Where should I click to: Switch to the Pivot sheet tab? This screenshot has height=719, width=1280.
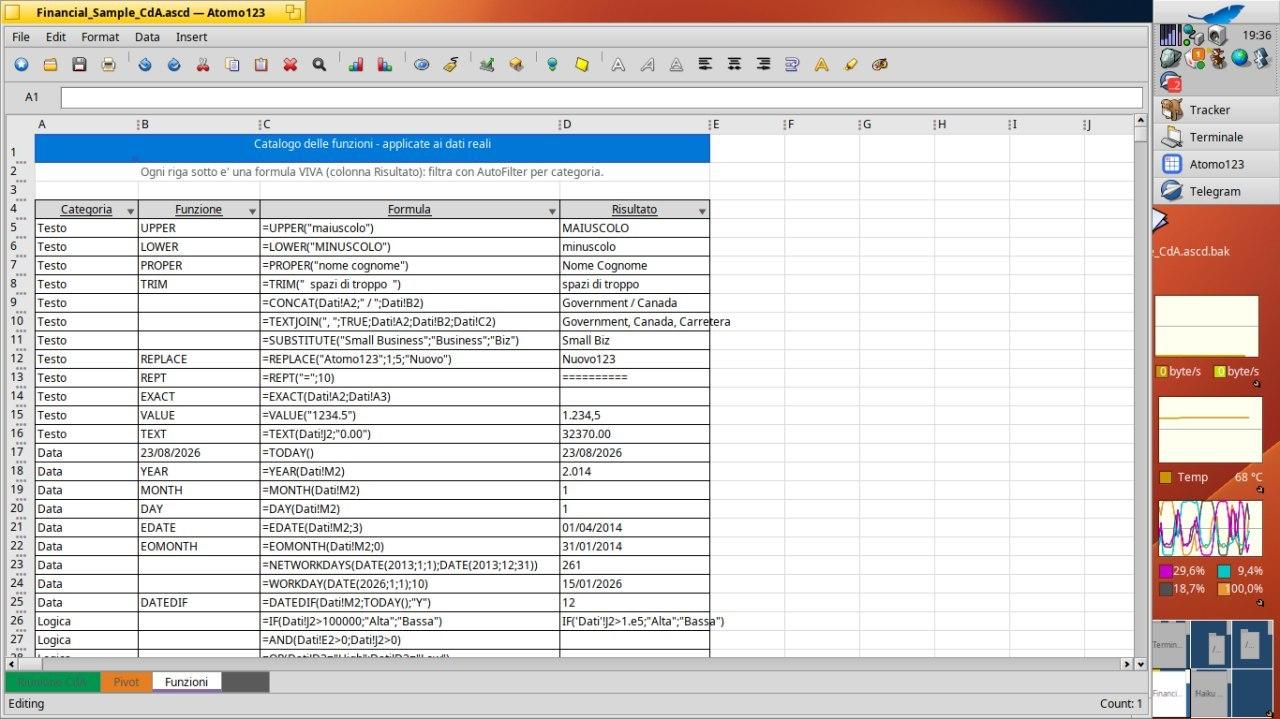[x=126, y=682]
